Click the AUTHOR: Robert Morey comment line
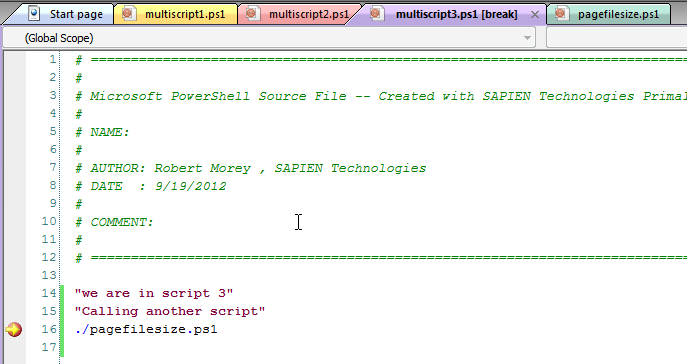Viewport: 687px width, 364px height. tap(251, 168)
